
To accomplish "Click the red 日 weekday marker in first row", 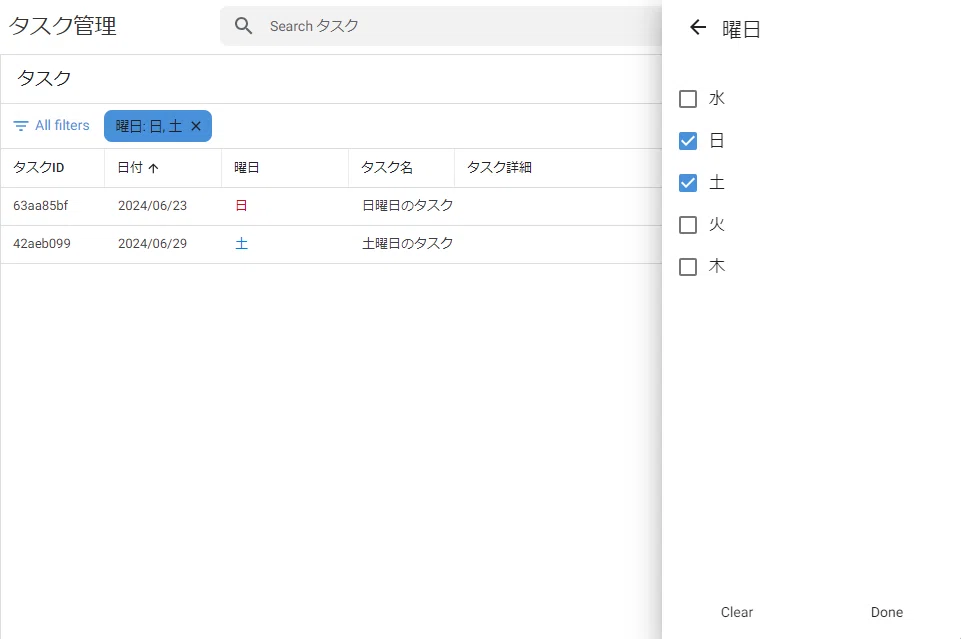I will pos(241,205).
